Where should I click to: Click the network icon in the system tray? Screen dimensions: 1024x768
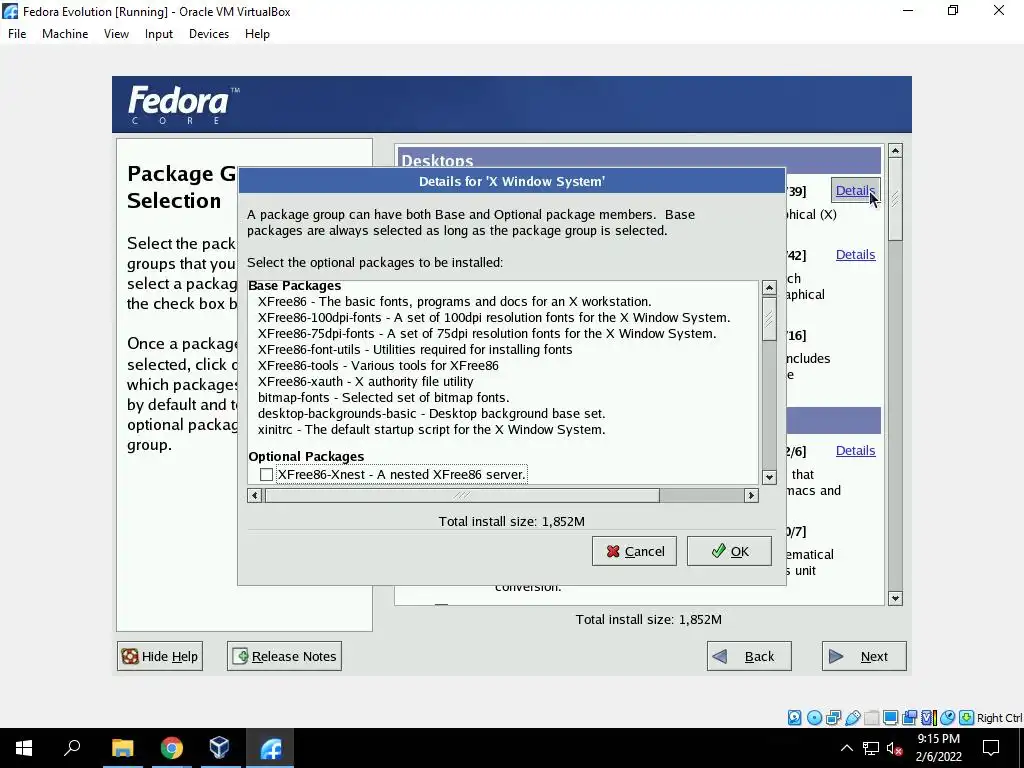[871, 748]
